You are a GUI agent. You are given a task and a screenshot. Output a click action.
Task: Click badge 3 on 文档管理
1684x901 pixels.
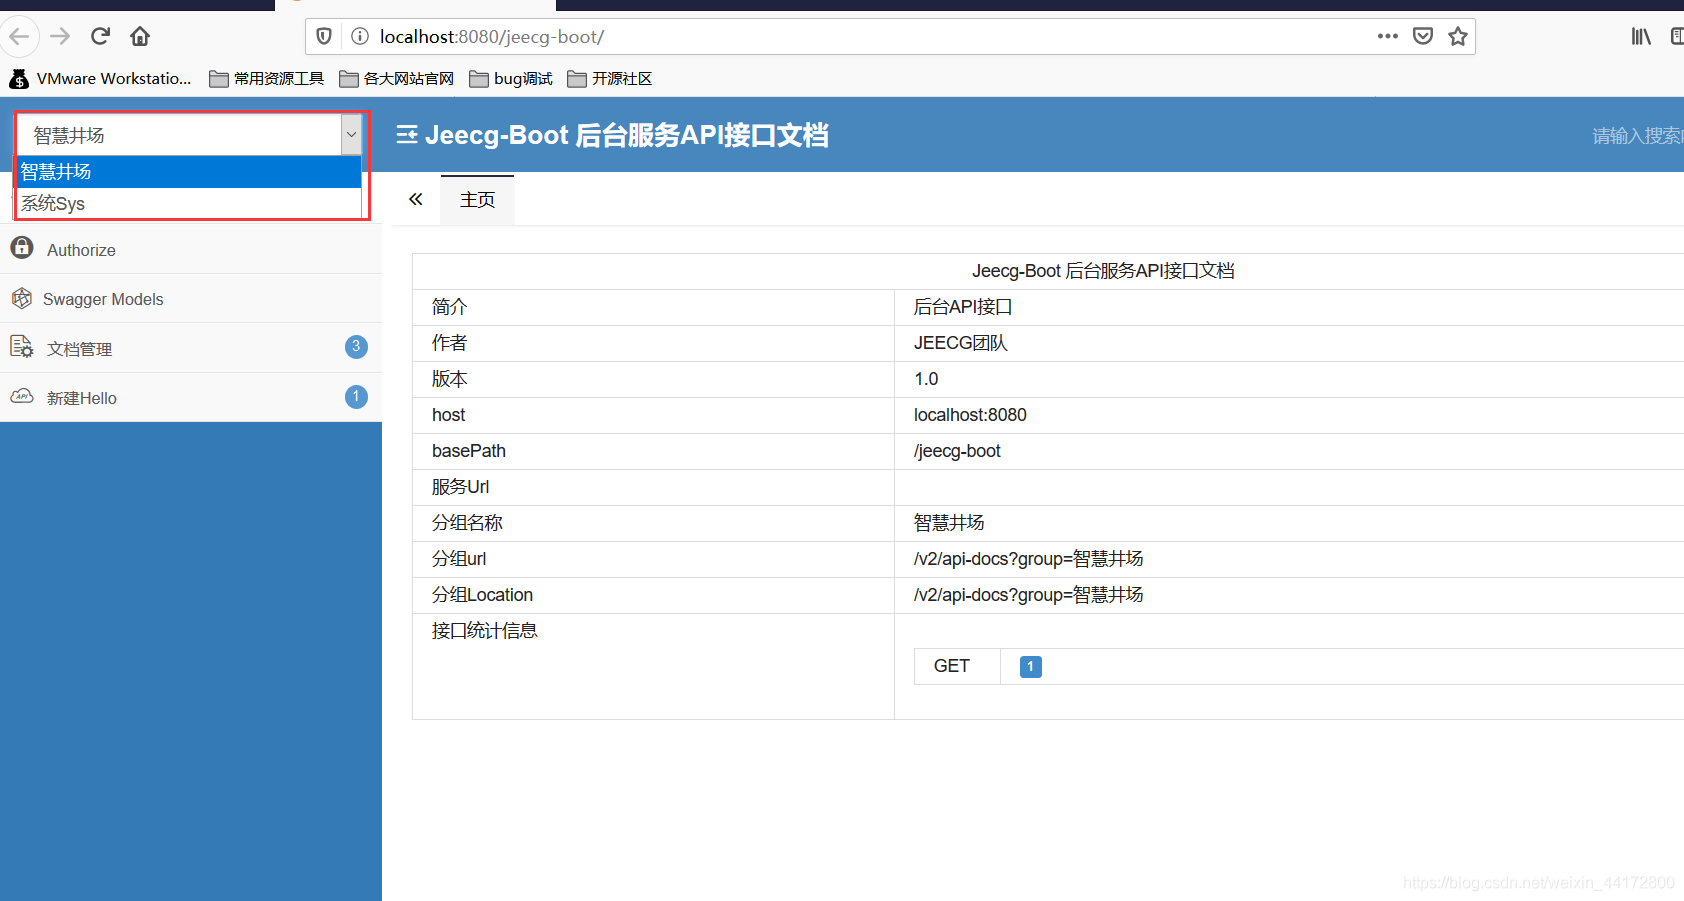pos(356,347)
